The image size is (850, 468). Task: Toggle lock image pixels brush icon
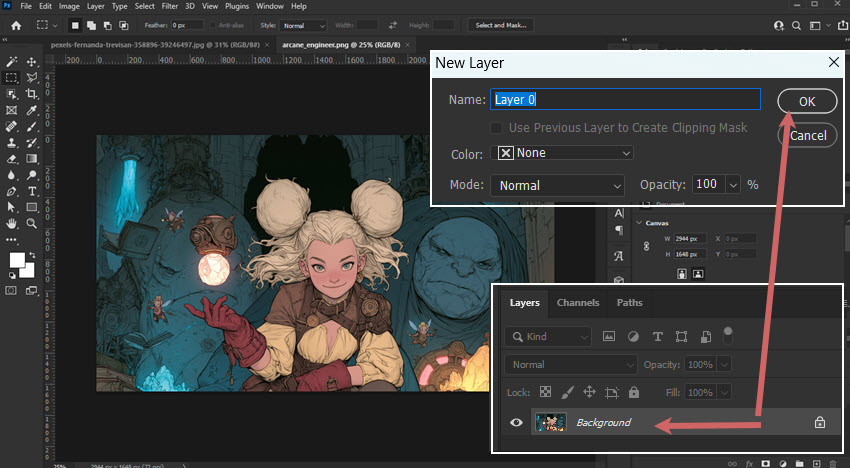(567, 392)
